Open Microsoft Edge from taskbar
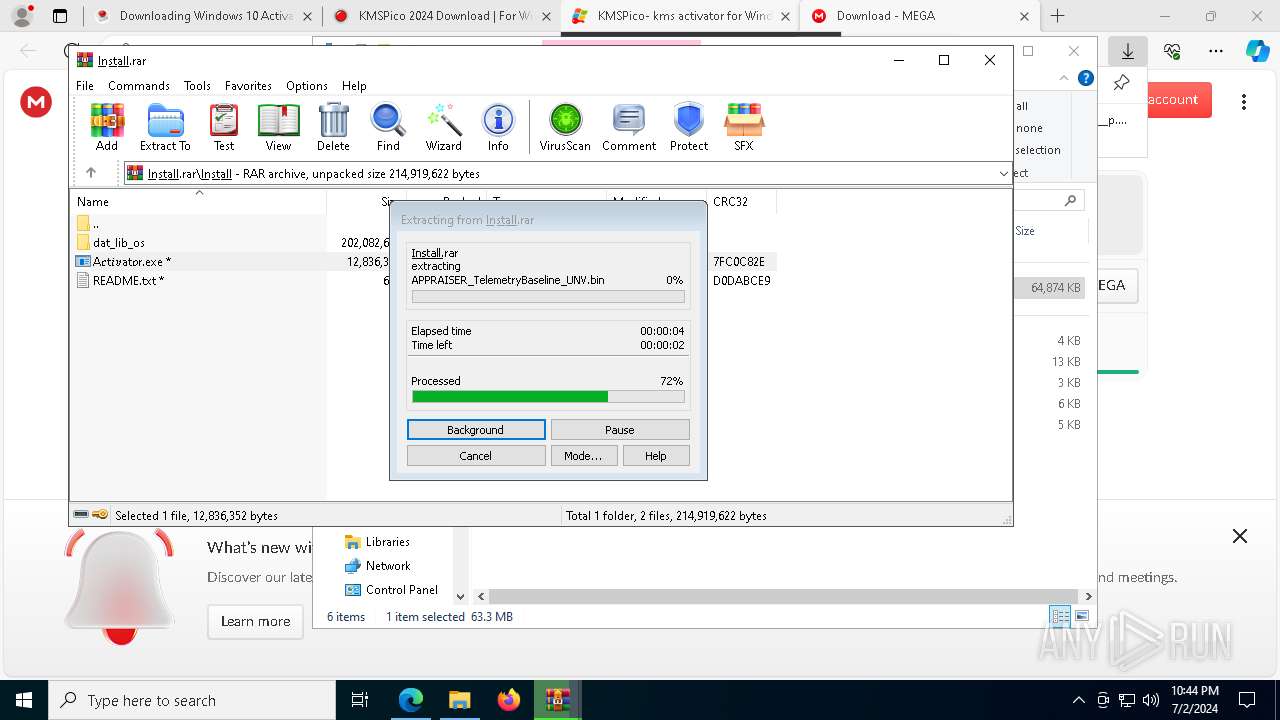This screenshot has width=1280, height=720. (411, 700)
